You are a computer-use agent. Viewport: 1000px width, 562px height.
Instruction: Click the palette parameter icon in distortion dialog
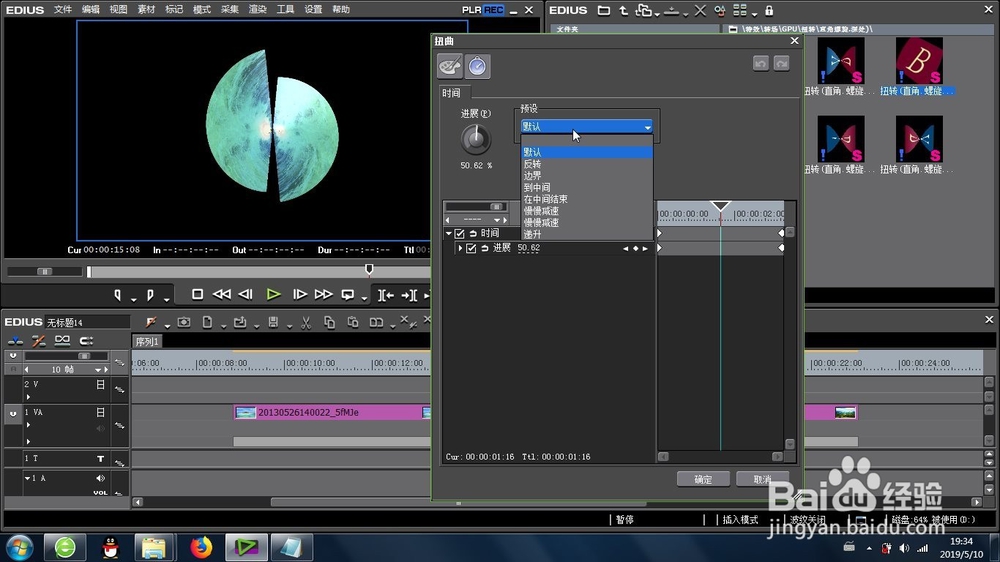coord(450,66)
